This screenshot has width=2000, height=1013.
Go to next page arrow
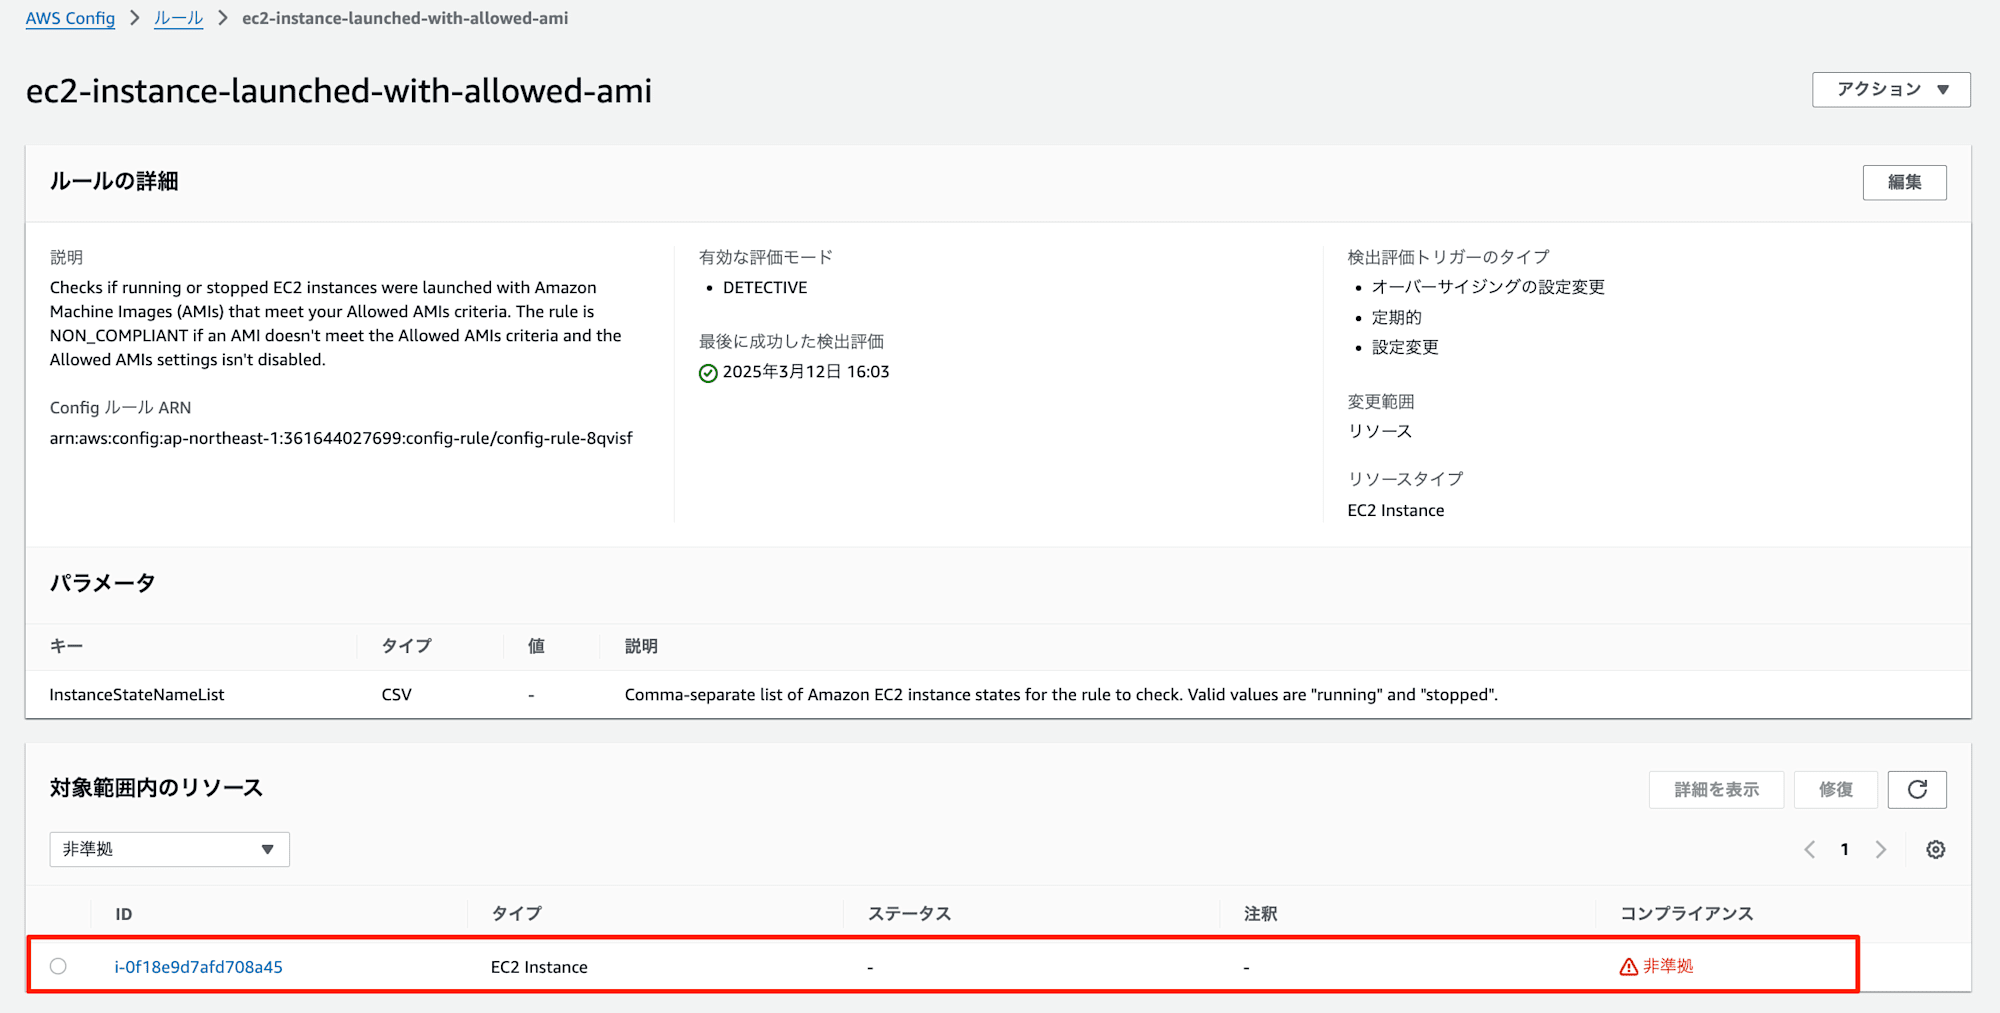click(x=1881, y=849)
